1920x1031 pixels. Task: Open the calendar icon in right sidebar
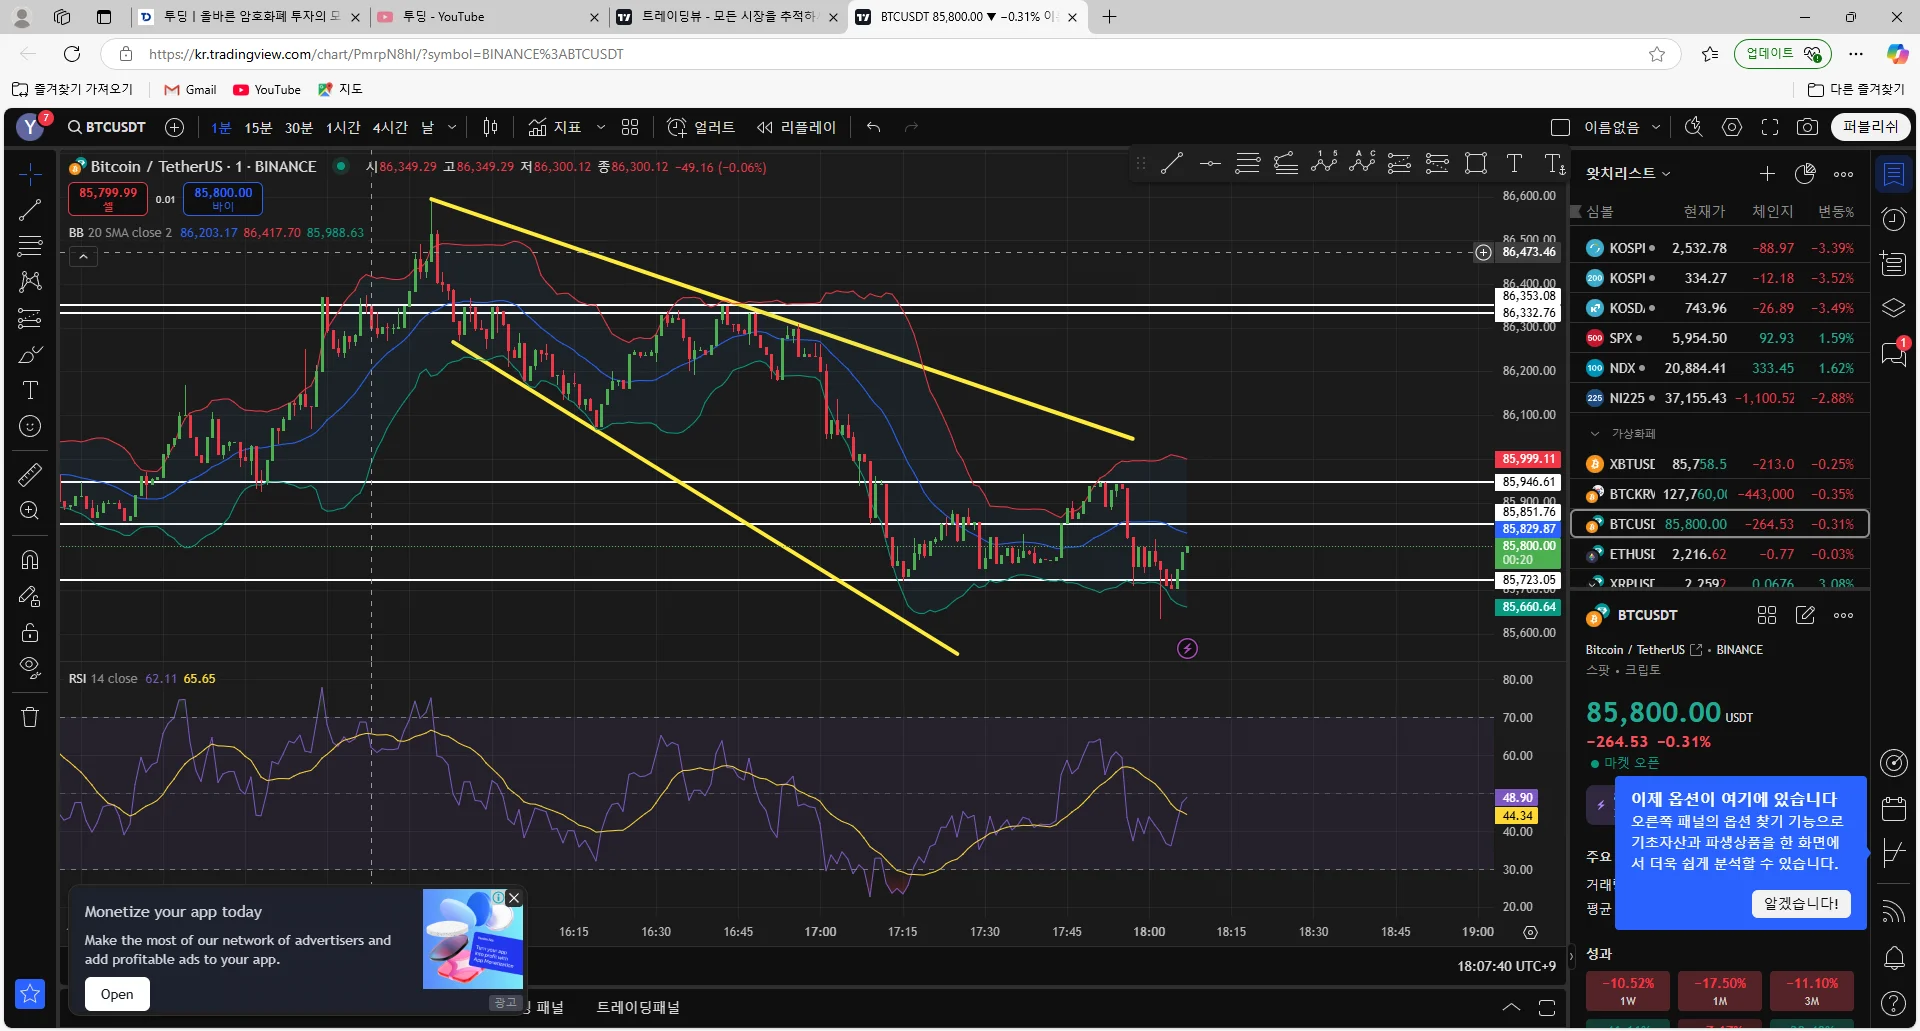pyautogui.click(x=1894, y=808)
